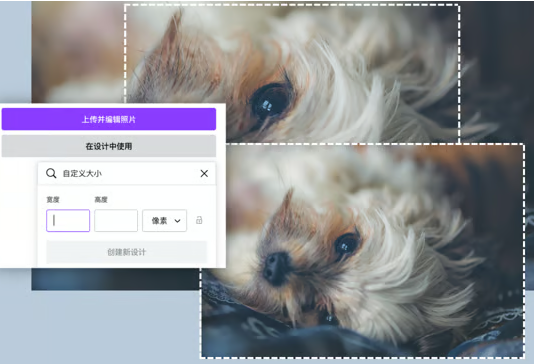Image resolution: width=534 pixels, height=364 pixels.
Task: Click the 自定义大小 search text
Action: 82,173
